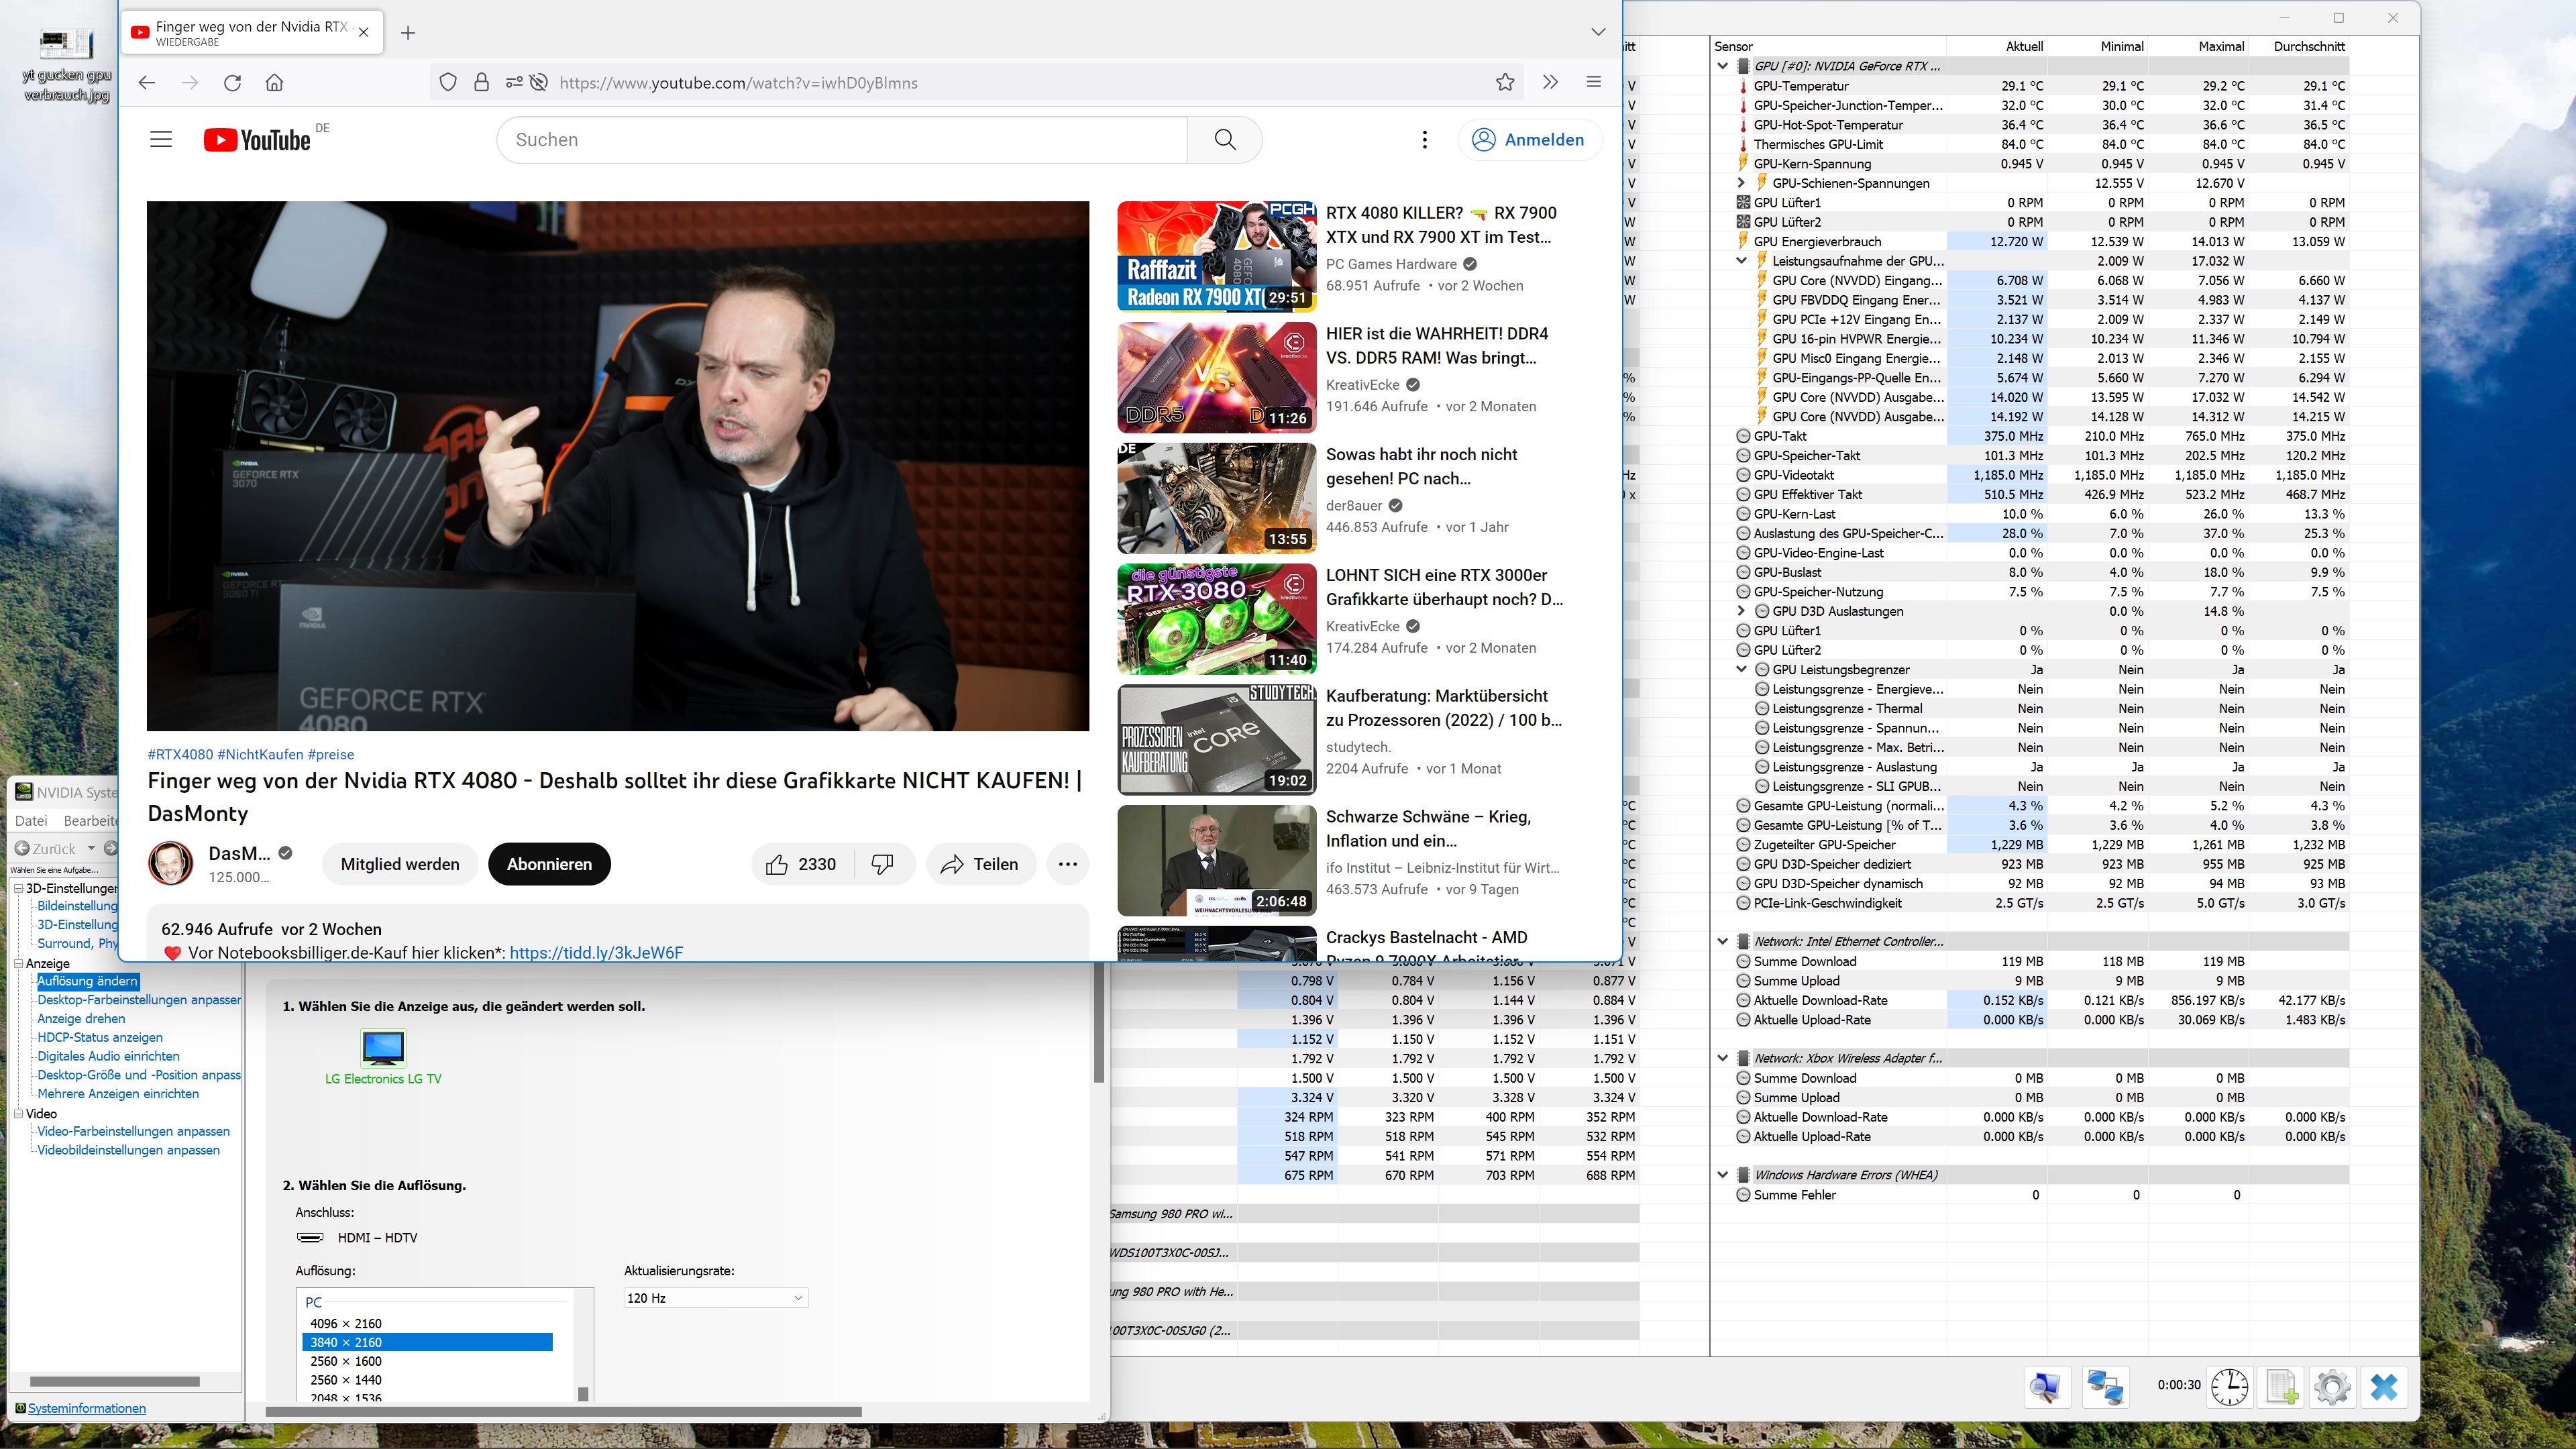The width and height of the screenshot is (2576, 1449).
Task: Click the HWiNFO logging start icon (sheet with plus)
Action: click(2281, 1387)
